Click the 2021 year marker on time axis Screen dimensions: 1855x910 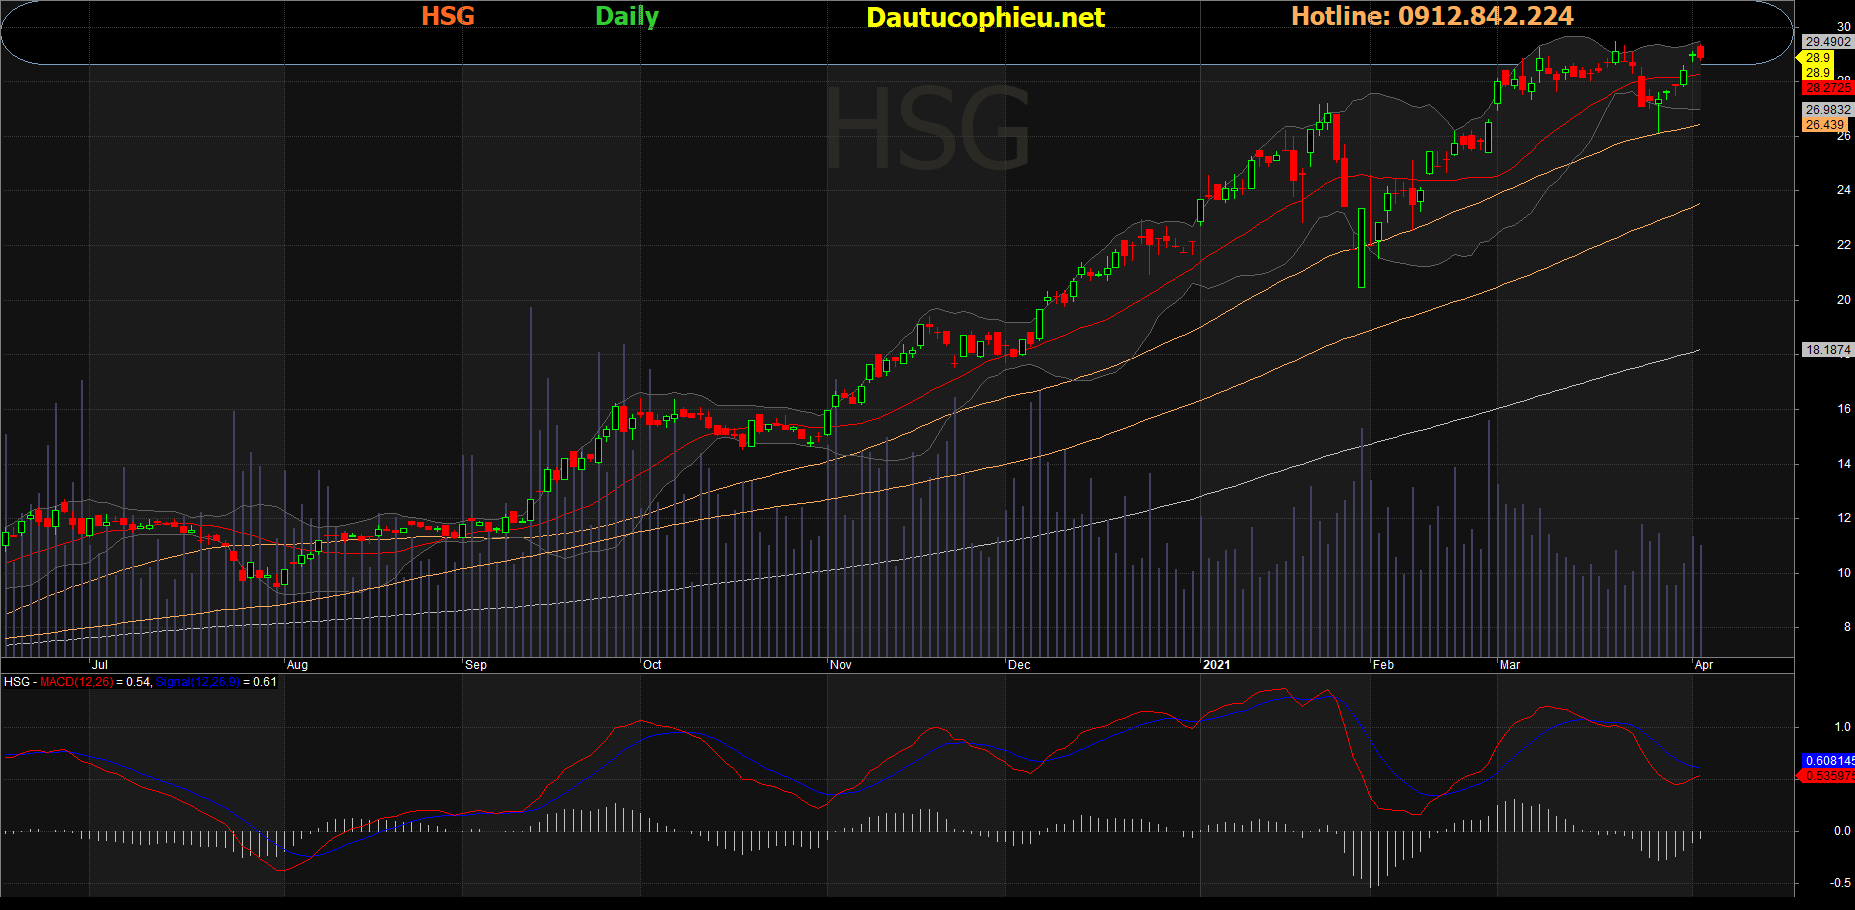pos(1216,665)
